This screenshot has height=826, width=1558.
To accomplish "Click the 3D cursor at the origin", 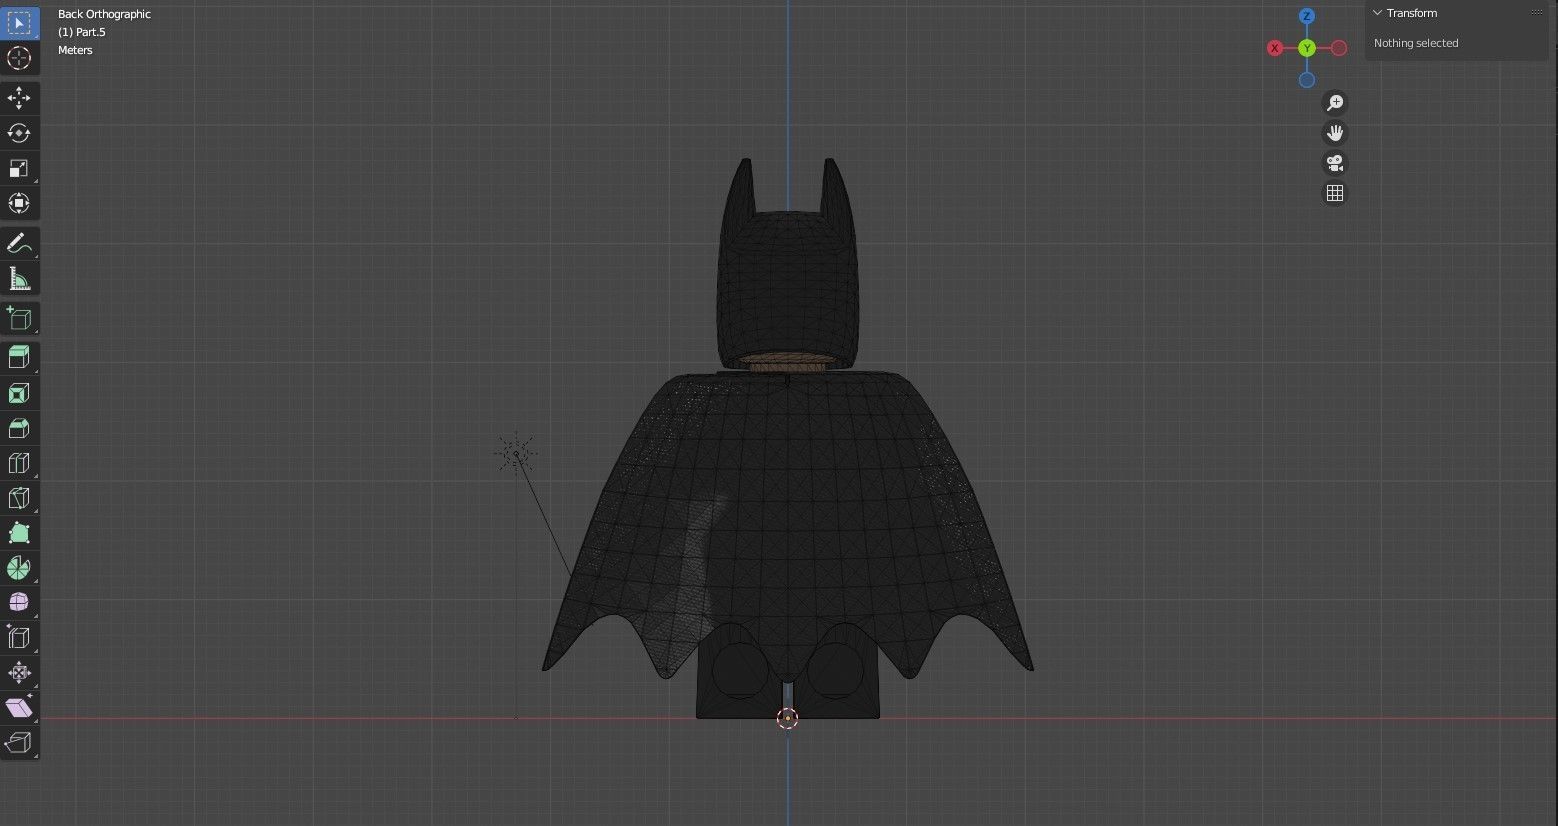I will pos(787,718).
